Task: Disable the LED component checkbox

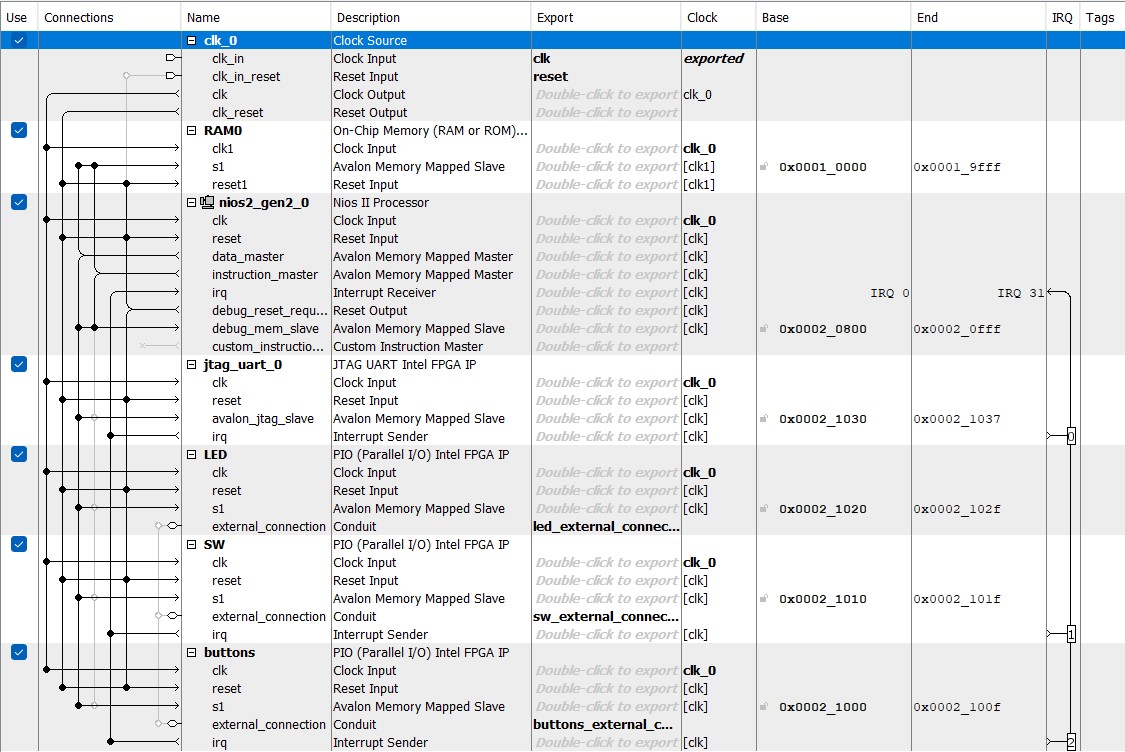Action: pyautogui.click(x=19, y=454)
